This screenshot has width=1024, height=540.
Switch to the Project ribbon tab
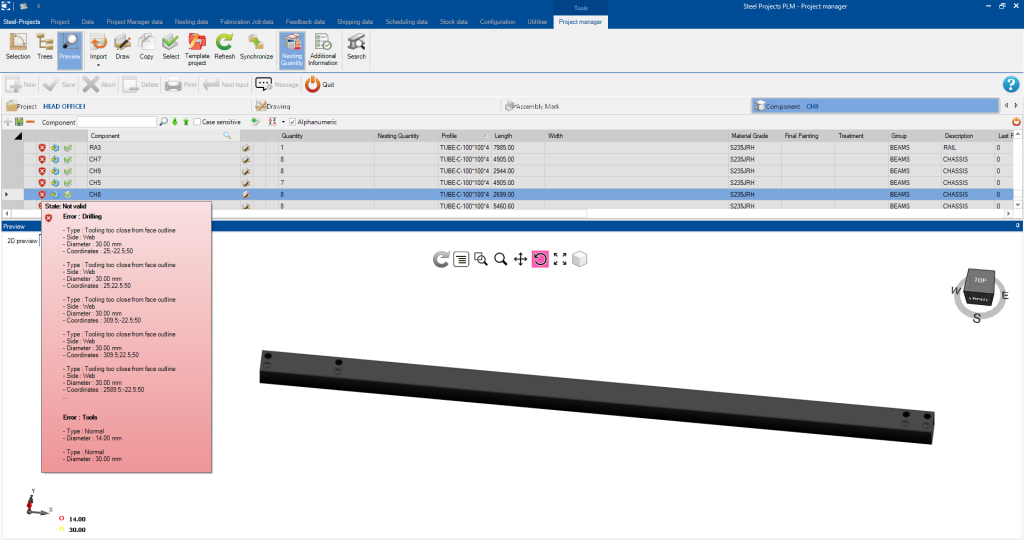pyautogui.click(x=60, y=22)
